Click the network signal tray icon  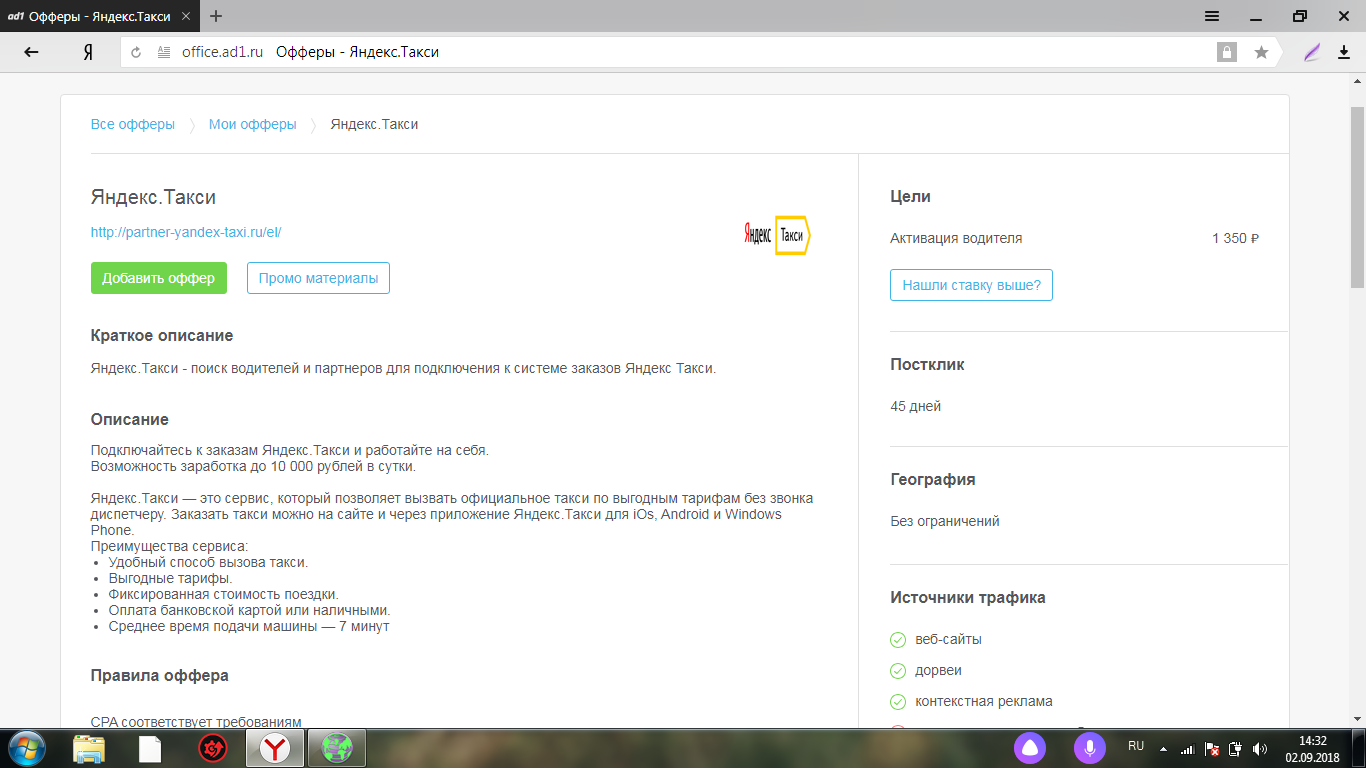(x=1187, y=748)
